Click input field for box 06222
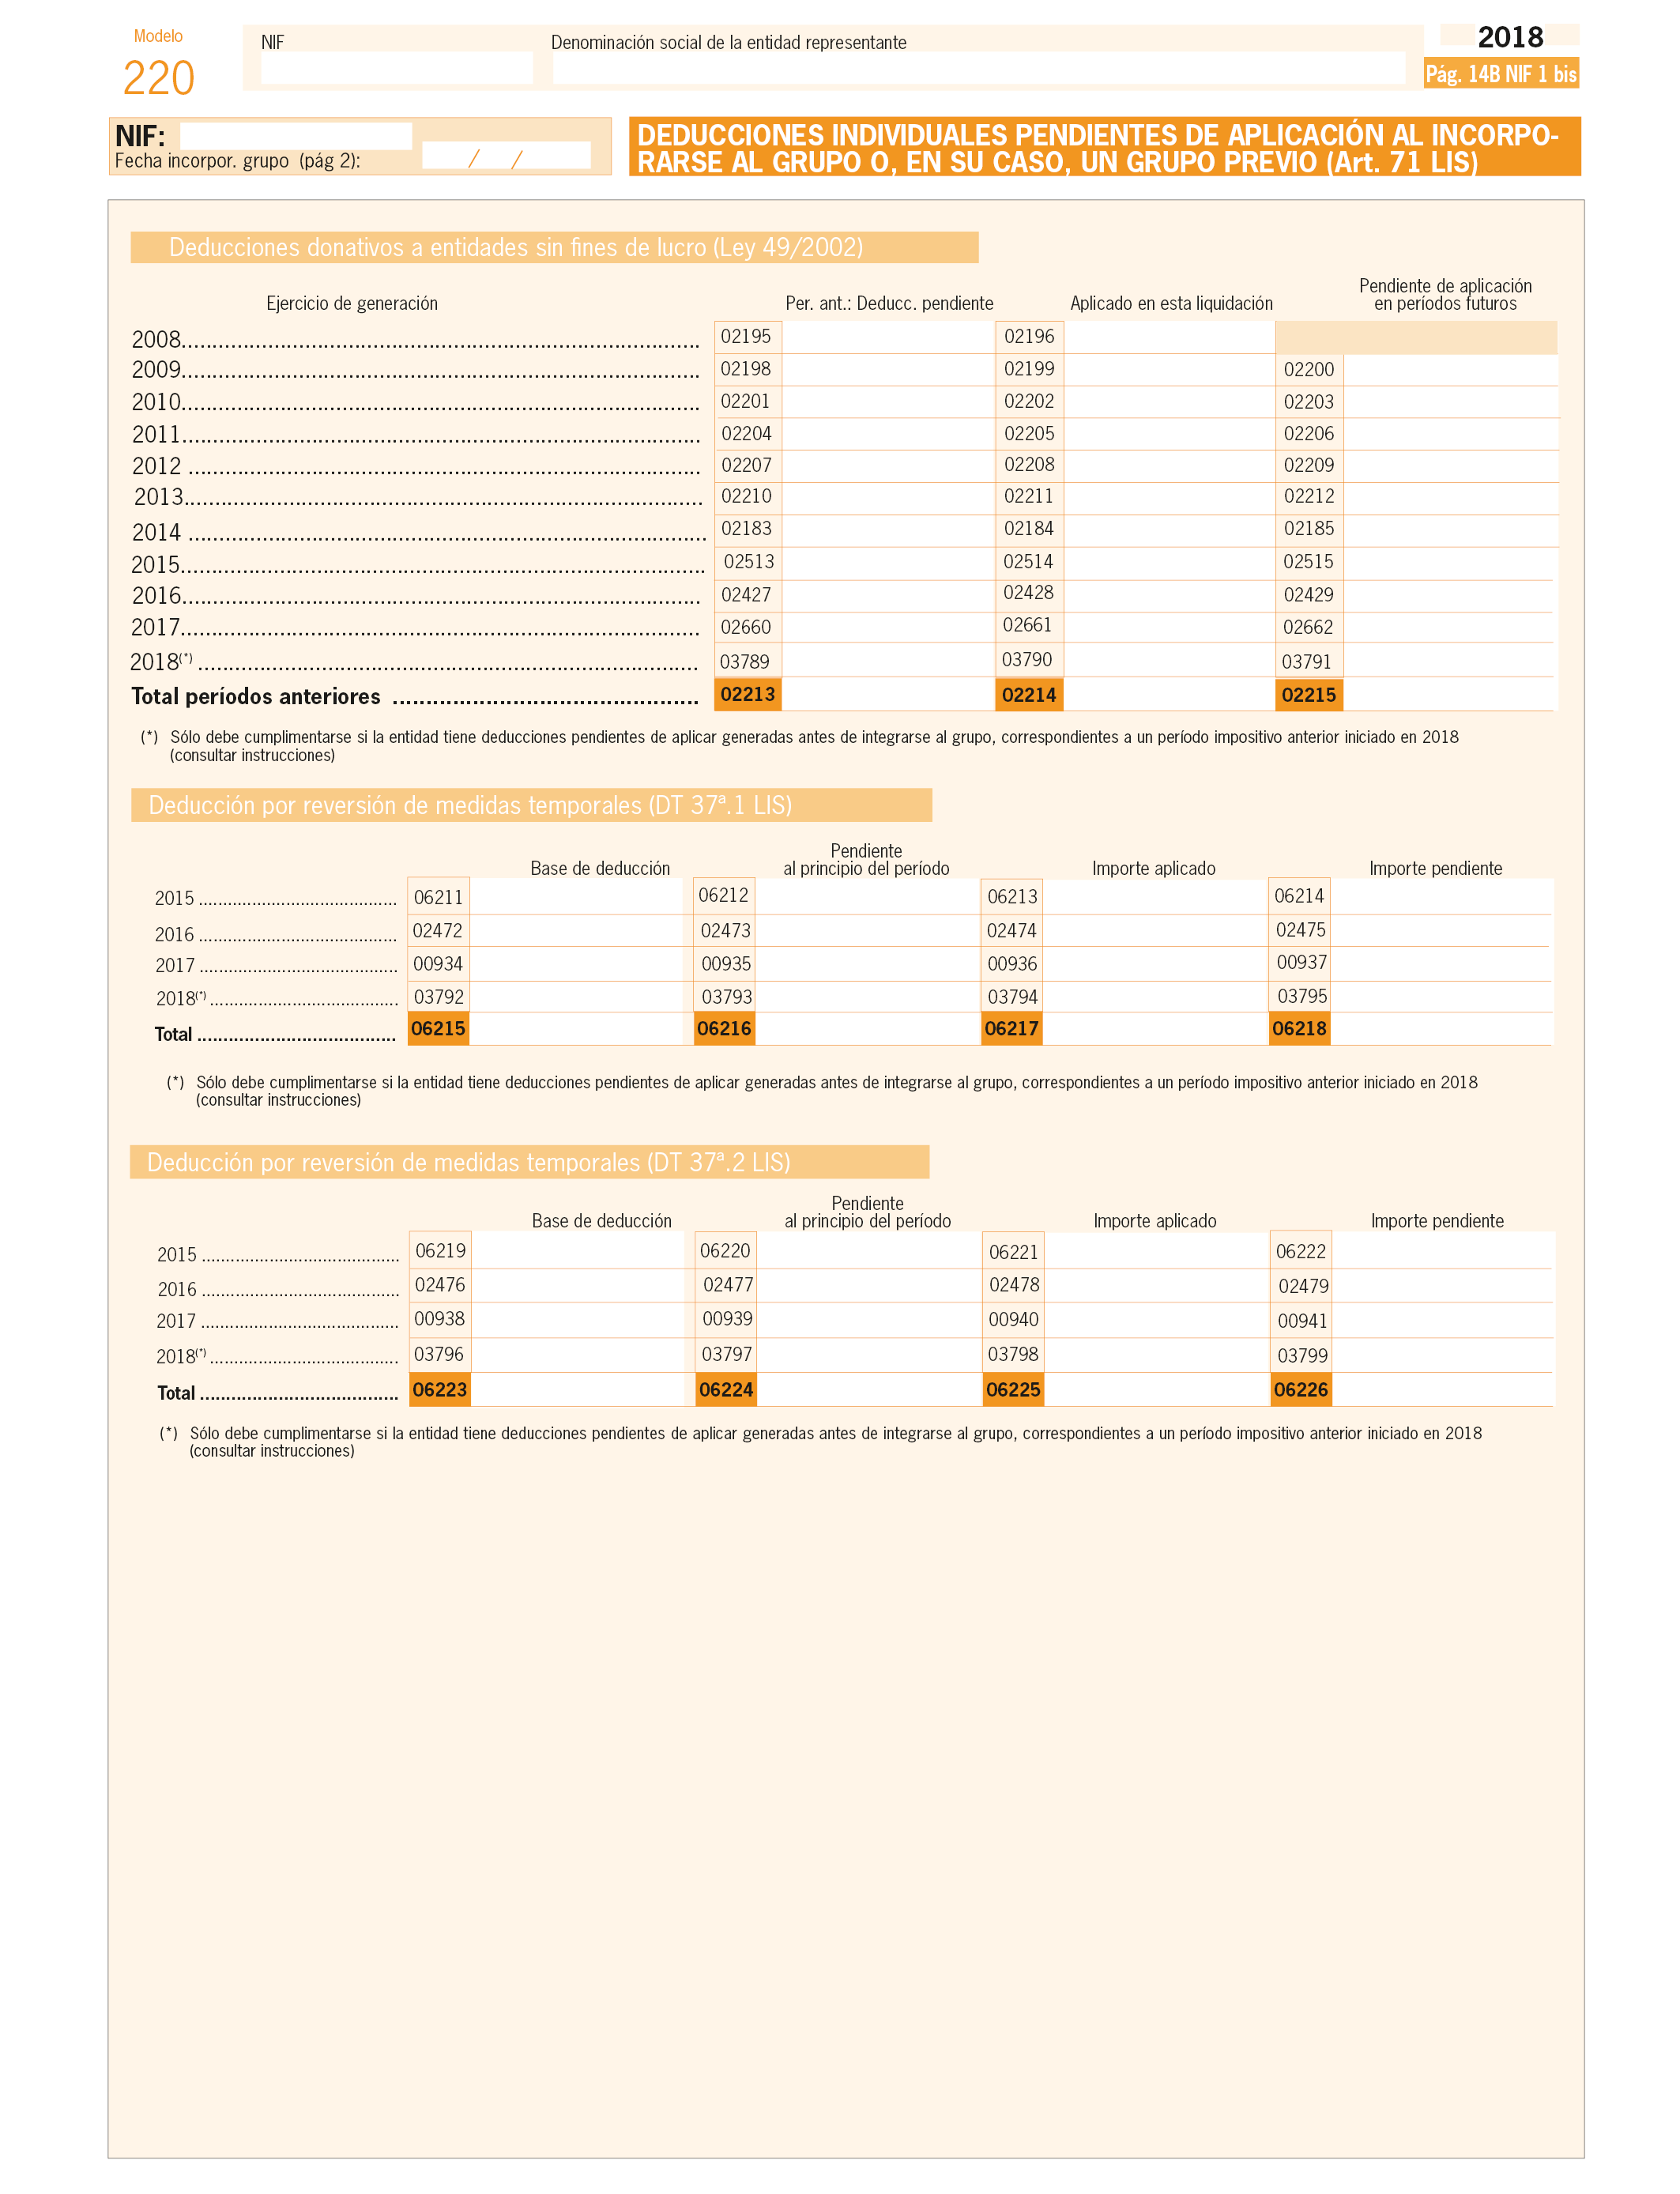Viewport: 1680px width, 2194px height. pyautogui.click(x=1443, y=1251)
